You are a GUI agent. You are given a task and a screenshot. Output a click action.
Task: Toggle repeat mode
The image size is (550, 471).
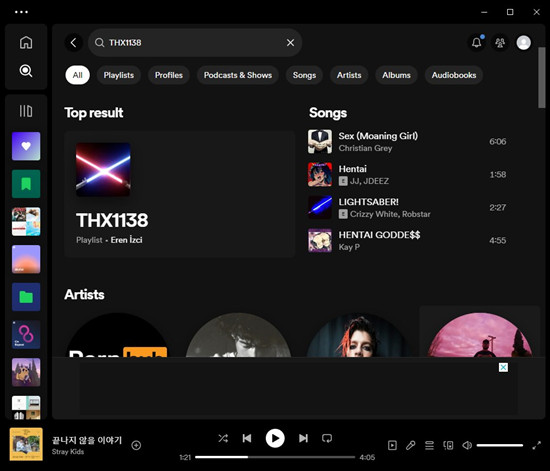[x=327, y=438]
